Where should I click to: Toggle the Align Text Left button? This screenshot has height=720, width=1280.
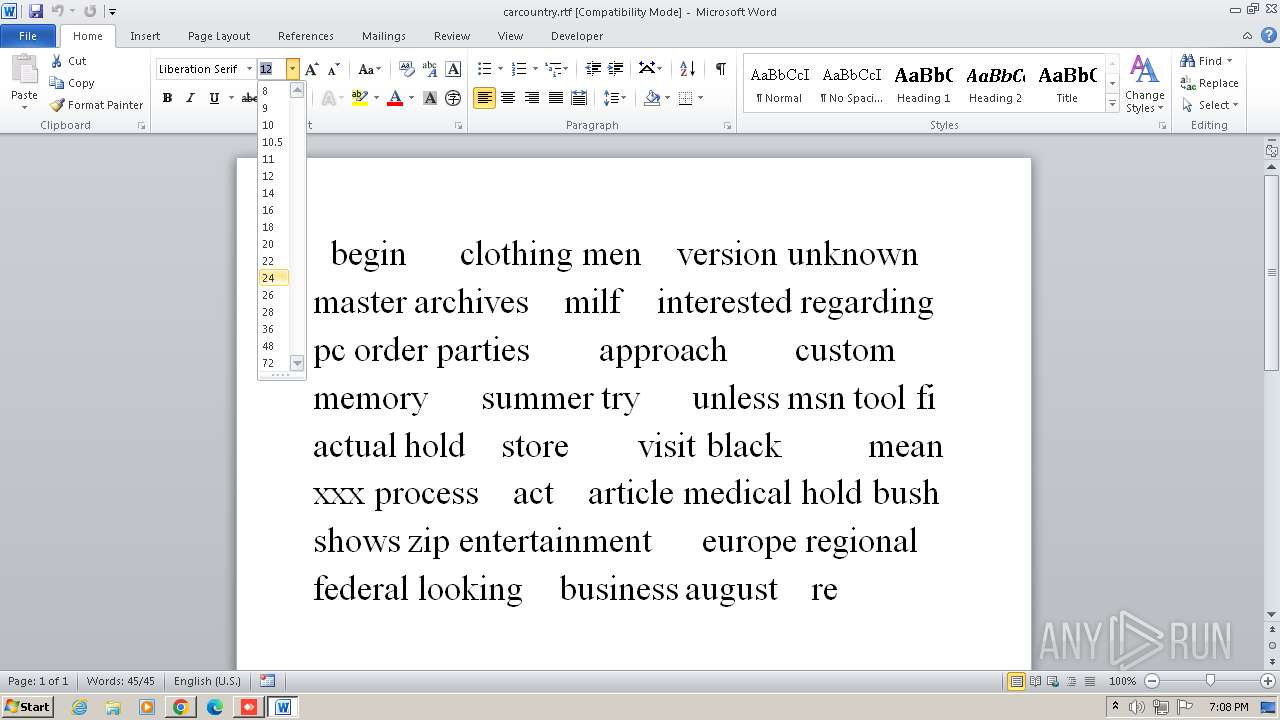click(x=485, y=98)
